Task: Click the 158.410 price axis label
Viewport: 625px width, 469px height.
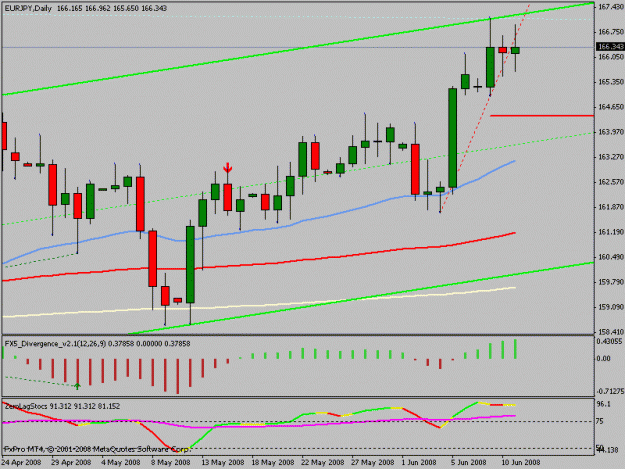Action: (611, 332)
